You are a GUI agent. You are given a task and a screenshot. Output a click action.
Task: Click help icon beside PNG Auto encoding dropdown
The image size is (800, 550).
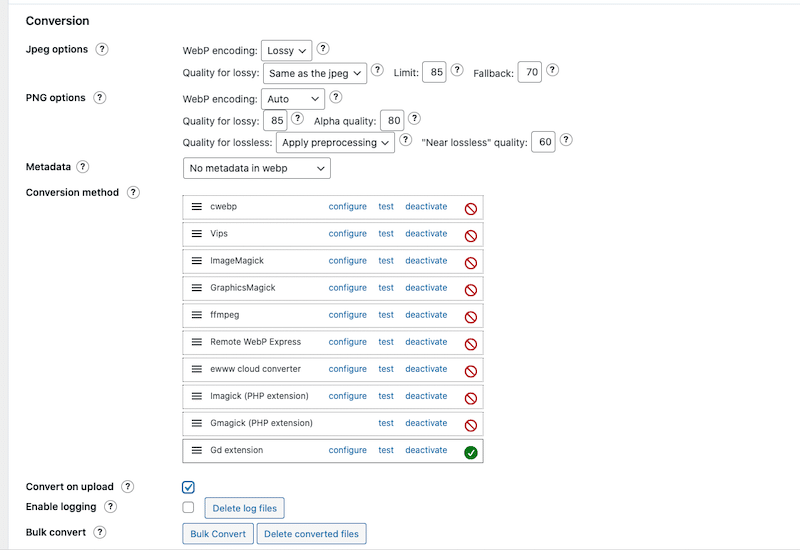pyautogui.click(x=336, y=97)
